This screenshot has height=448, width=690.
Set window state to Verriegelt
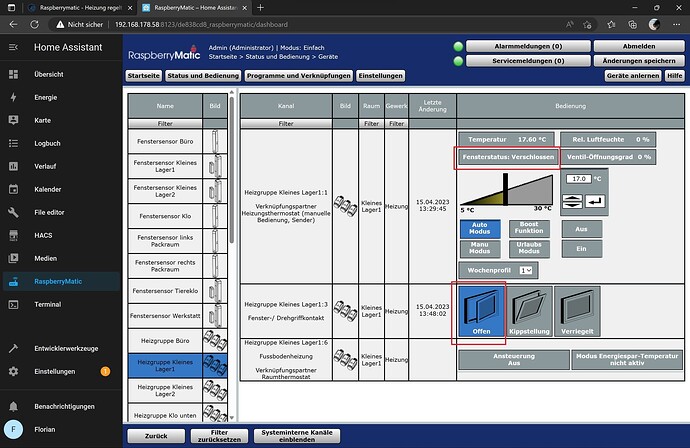click(x=577, y=312)
